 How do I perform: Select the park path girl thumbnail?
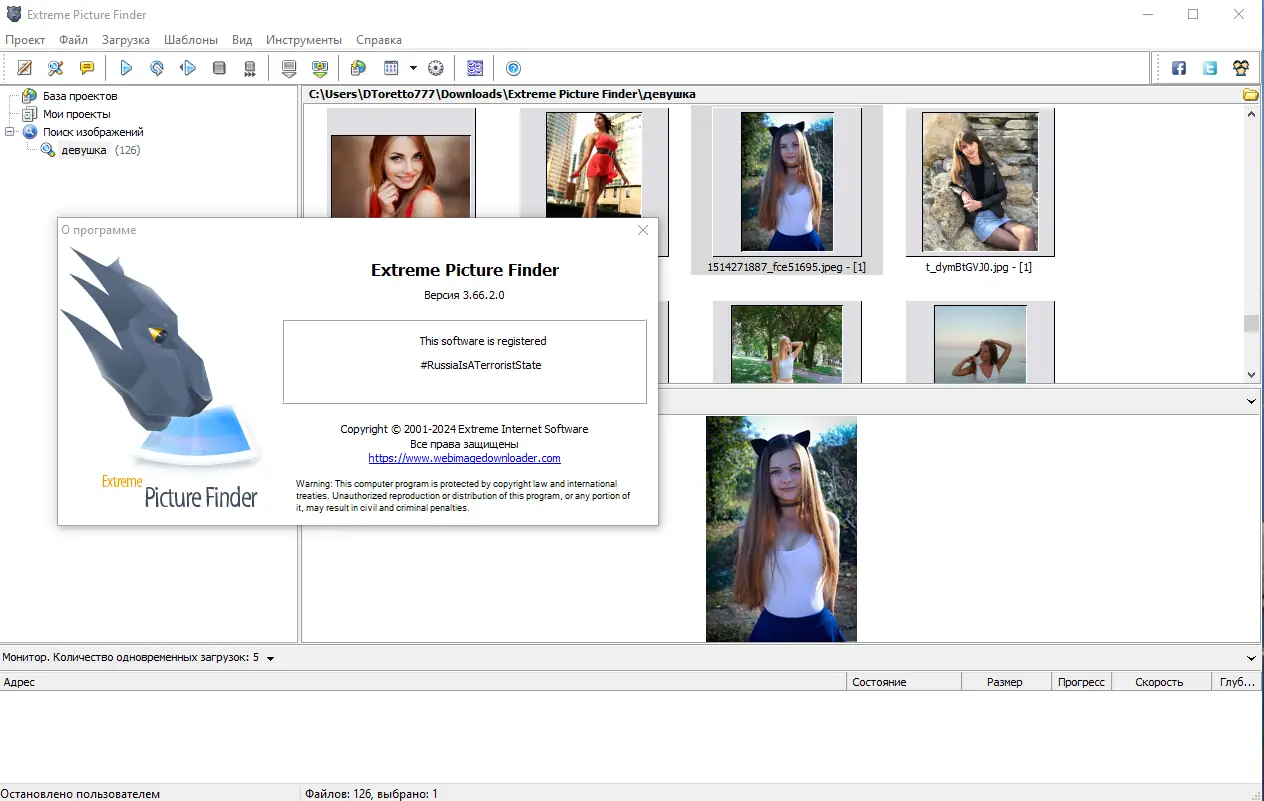click(x=786, y=342)
